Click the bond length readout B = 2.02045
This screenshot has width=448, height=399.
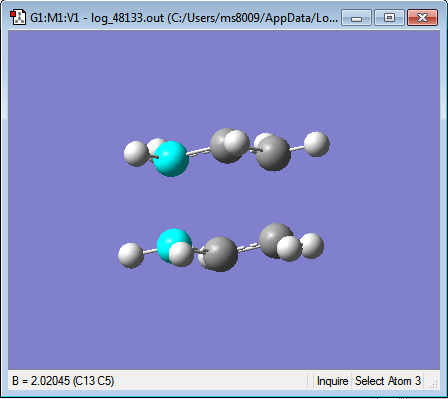tap(63, 380)
